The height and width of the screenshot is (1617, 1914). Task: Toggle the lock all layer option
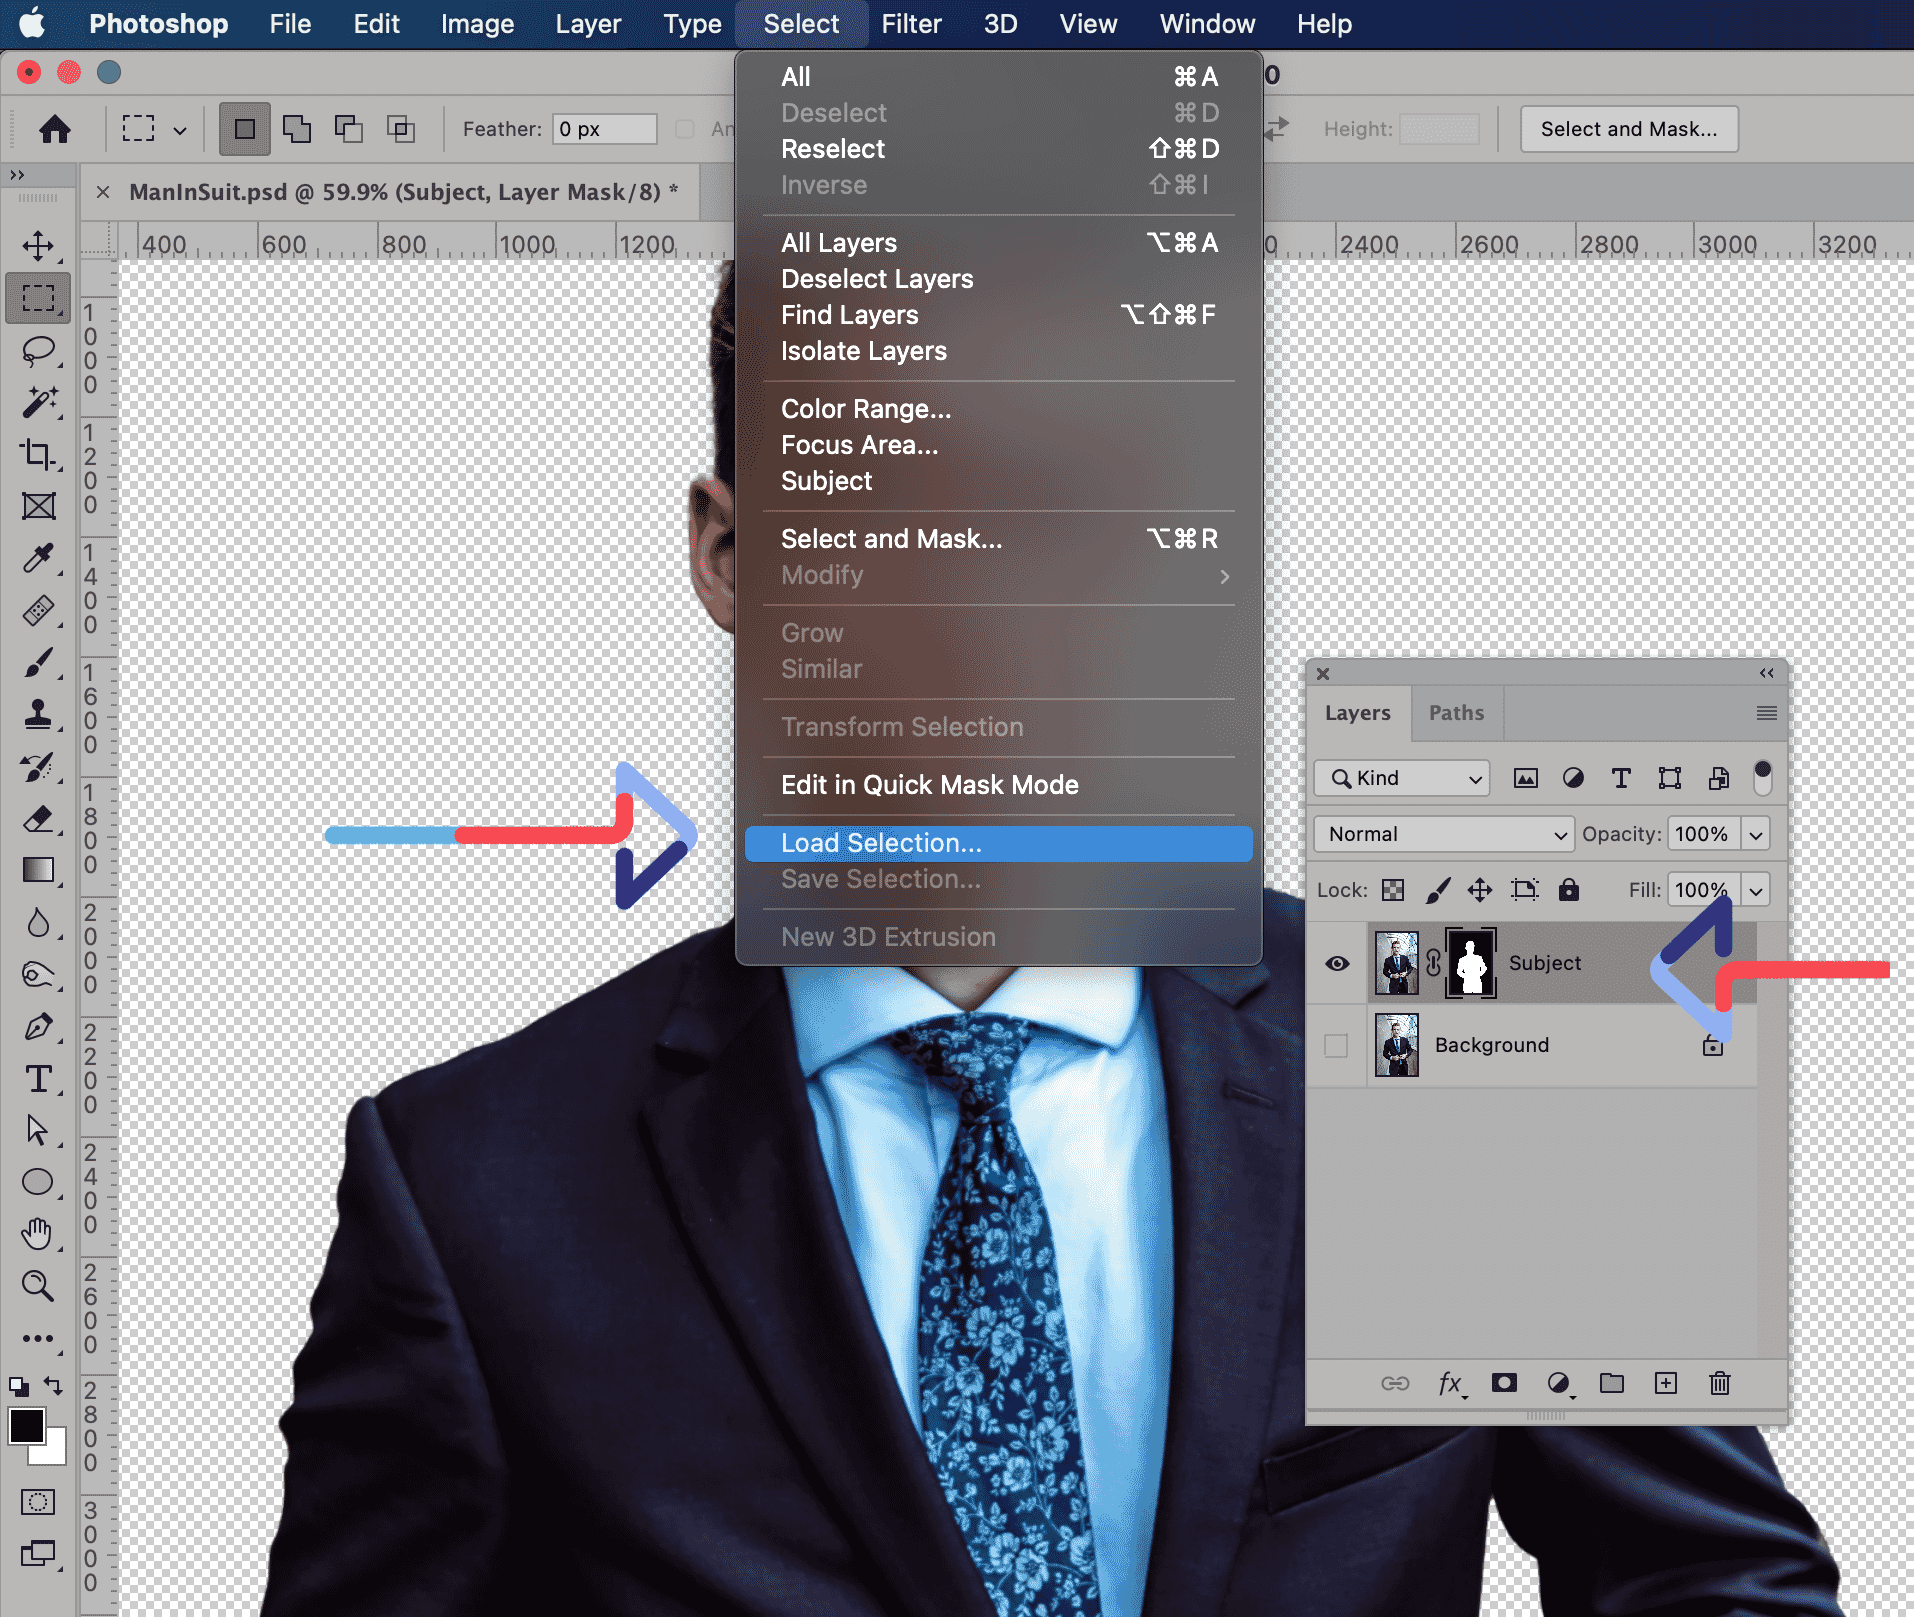pyautogui.click(x=1568, y=890)
